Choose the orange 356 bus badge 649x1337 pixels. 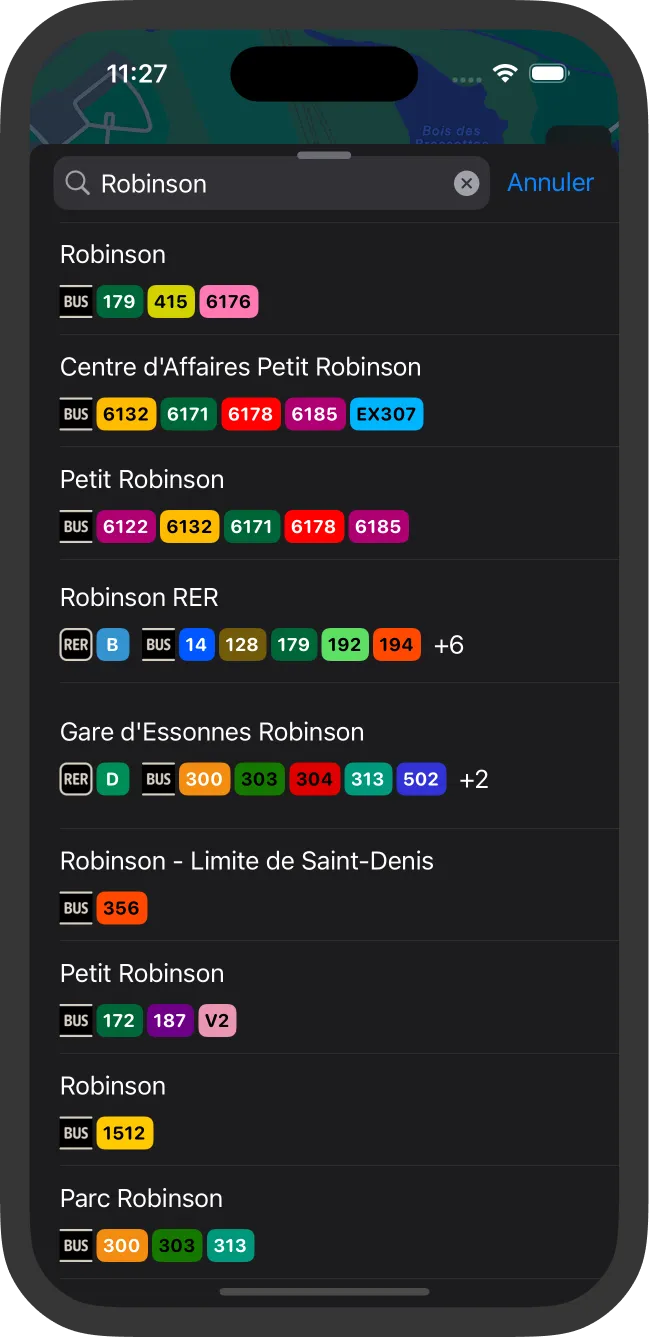(x=122, y=908)
